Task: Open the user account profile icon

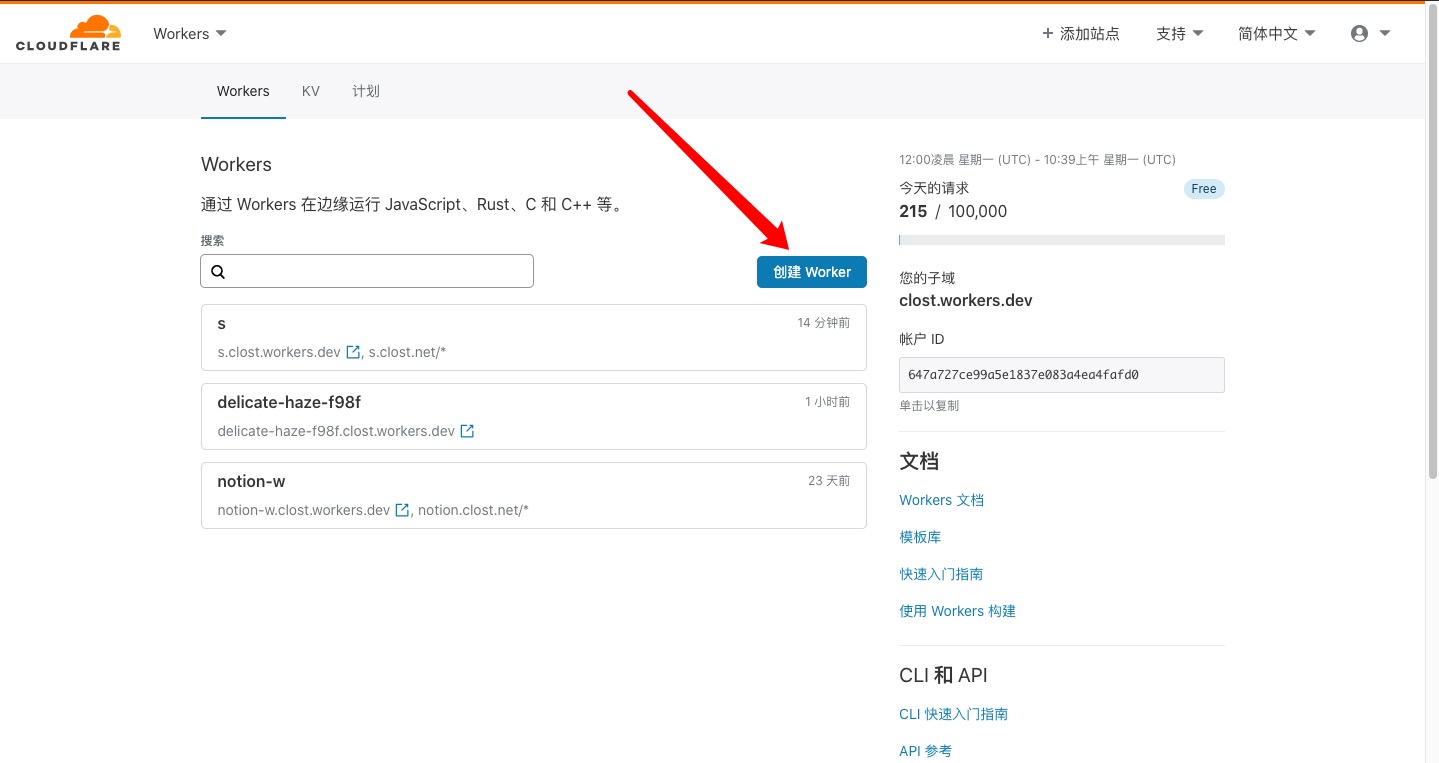Action: point(1359,33)
